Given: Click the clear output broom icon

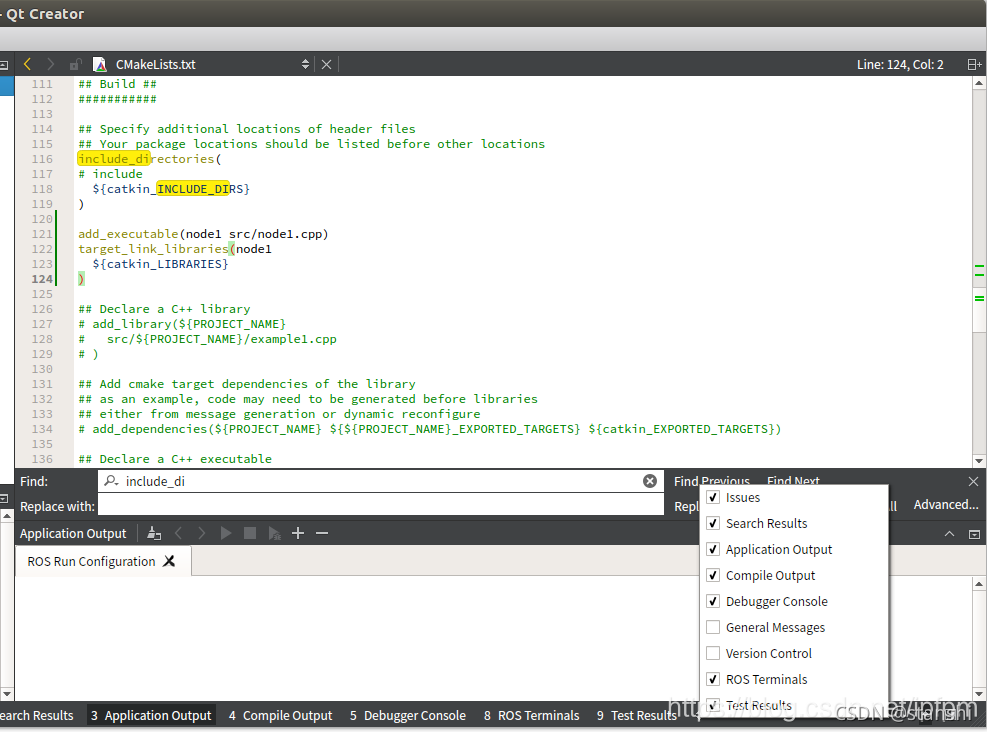Looking at the screenshot, I should (x=154, y=534).
